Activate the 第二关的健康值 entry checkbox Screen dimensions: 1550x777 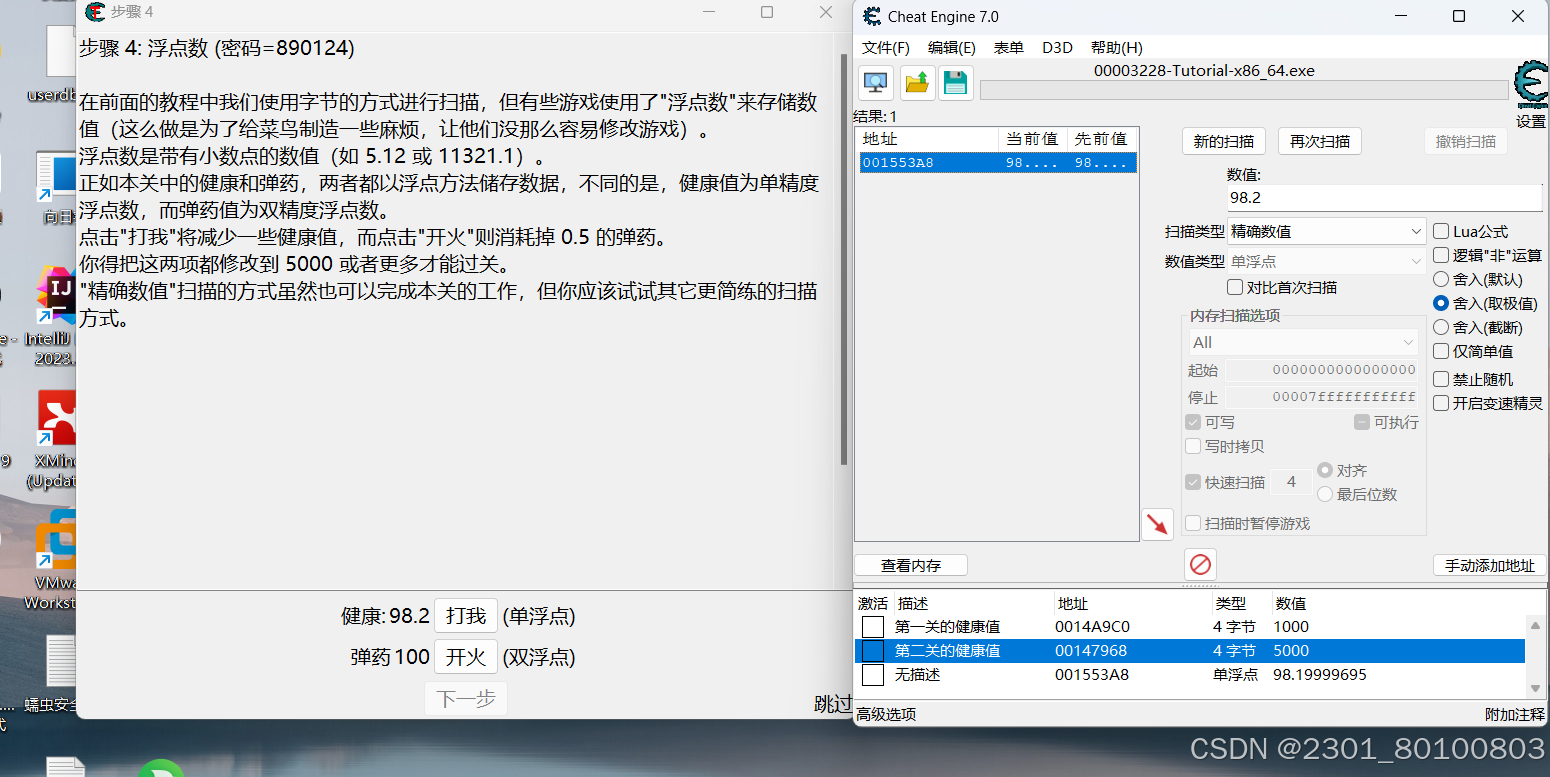873,651
